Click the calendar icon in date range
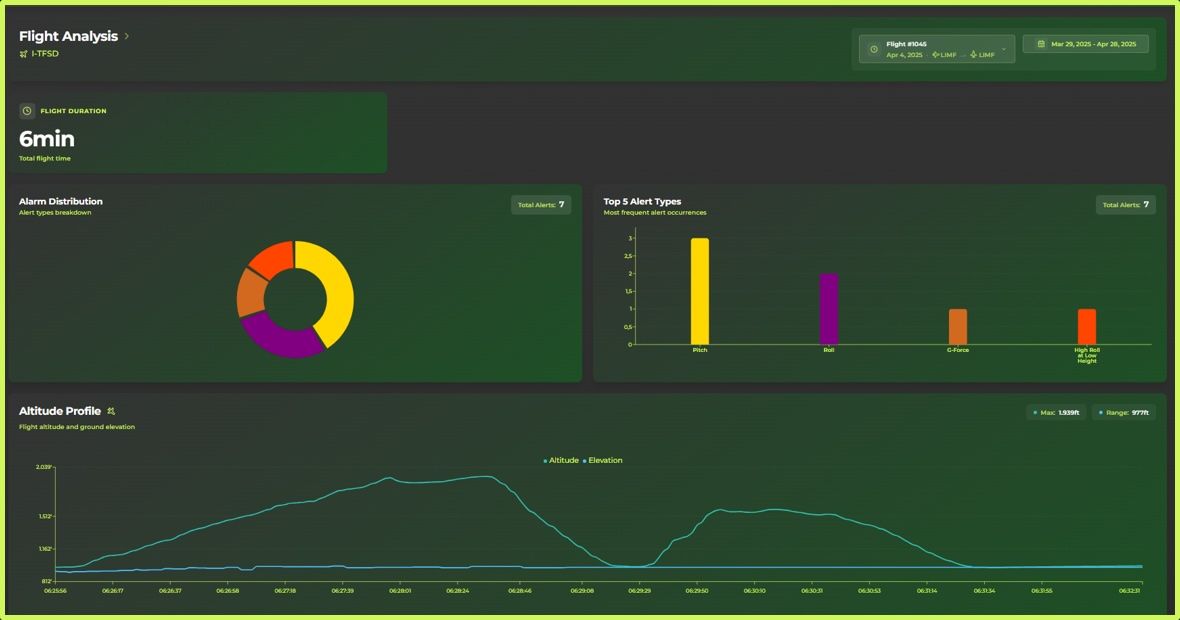 pyautogui.click(x=1041, y=44)
